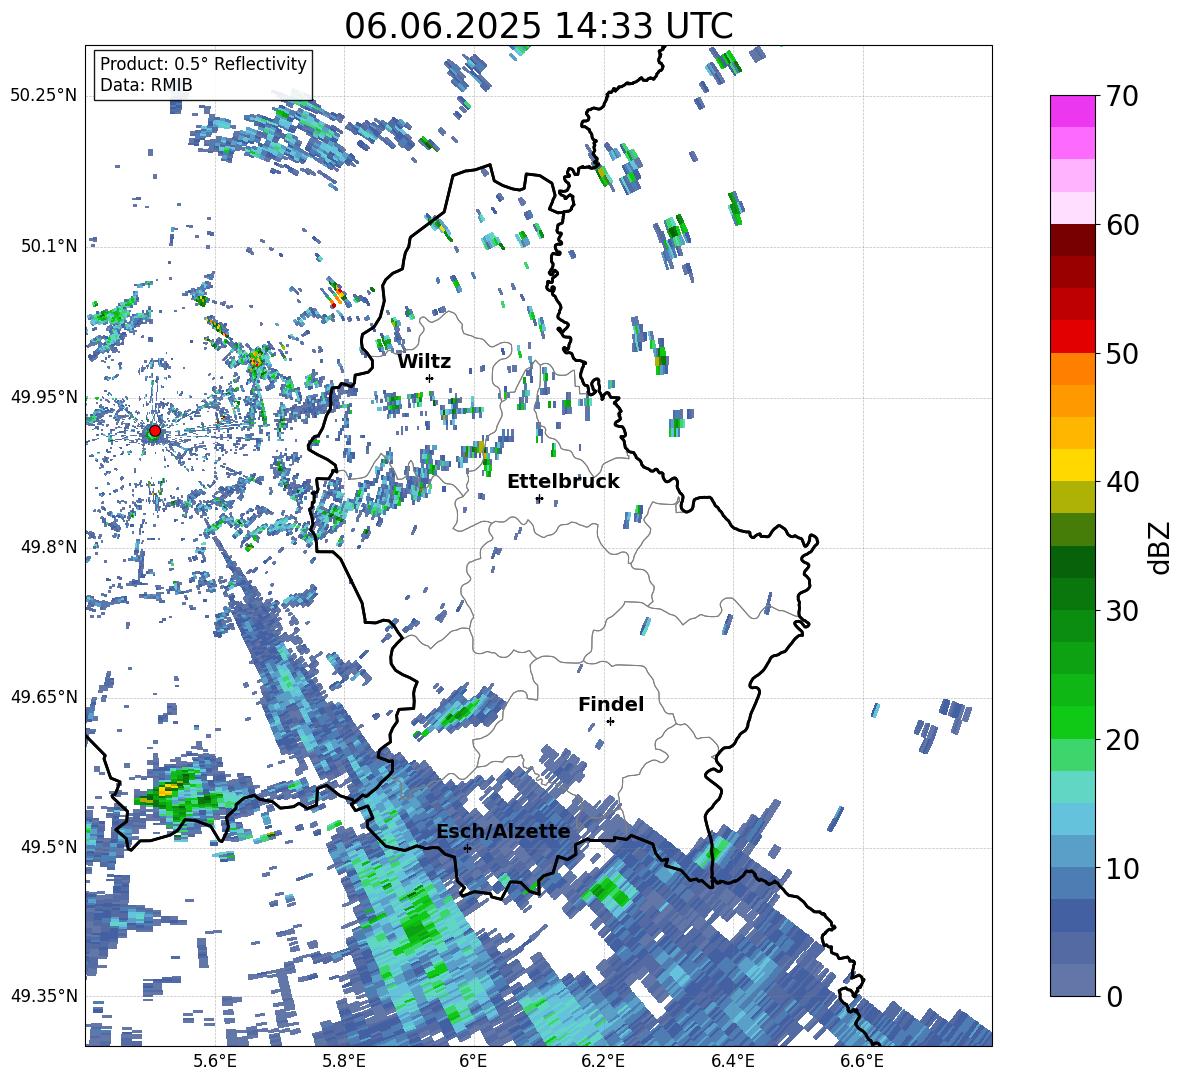Click the Wiltz city label
Screen dimensions: 1184x1081
(424, 362)
